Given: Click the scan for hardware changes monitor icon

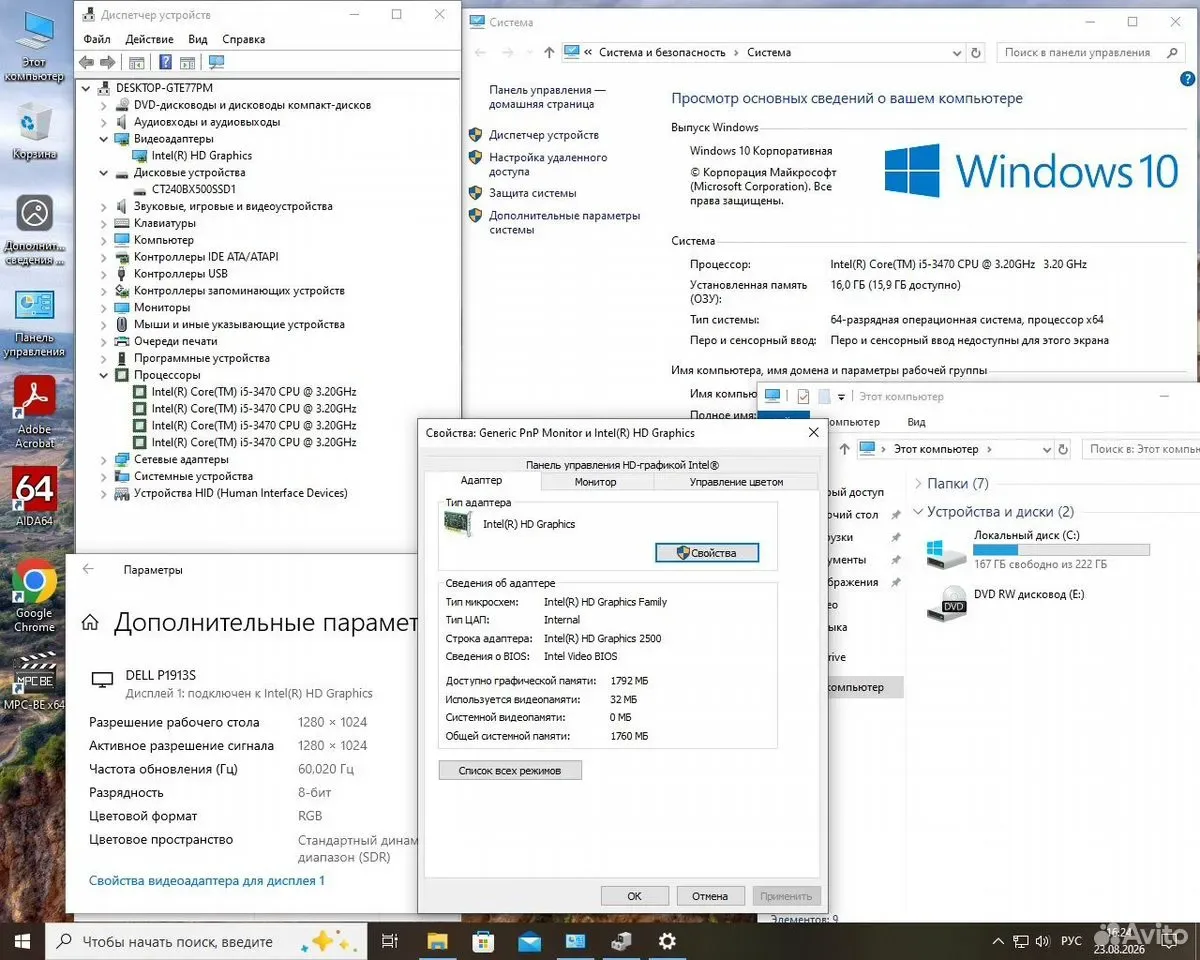Looking at the screenshot, I should point(216,62).
